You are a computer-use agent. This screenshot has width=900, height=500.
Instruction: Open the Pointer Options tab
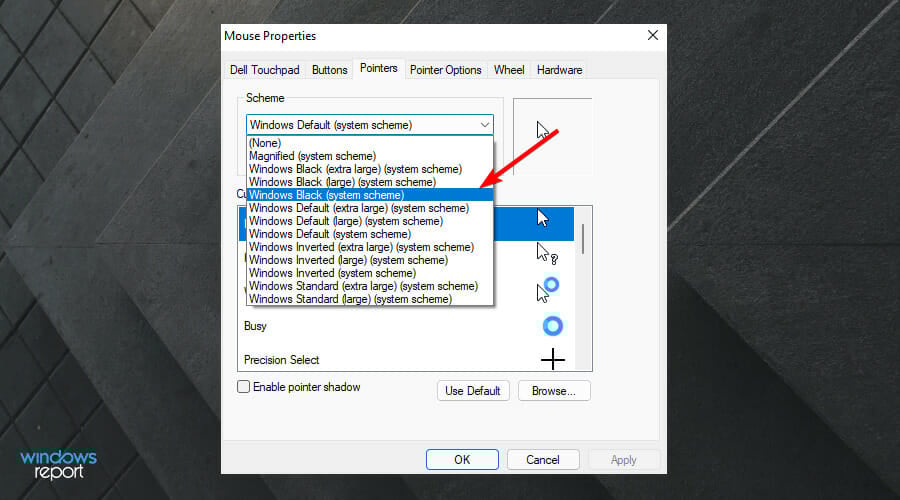[445, 70]
